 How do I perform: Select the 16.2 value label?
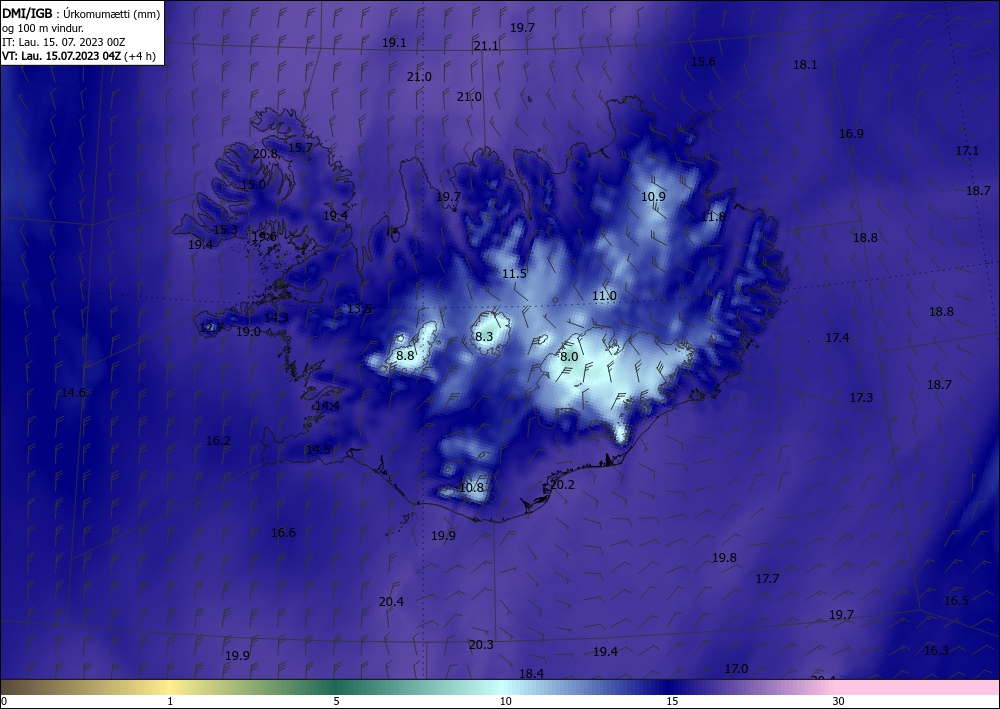[218, 441]
